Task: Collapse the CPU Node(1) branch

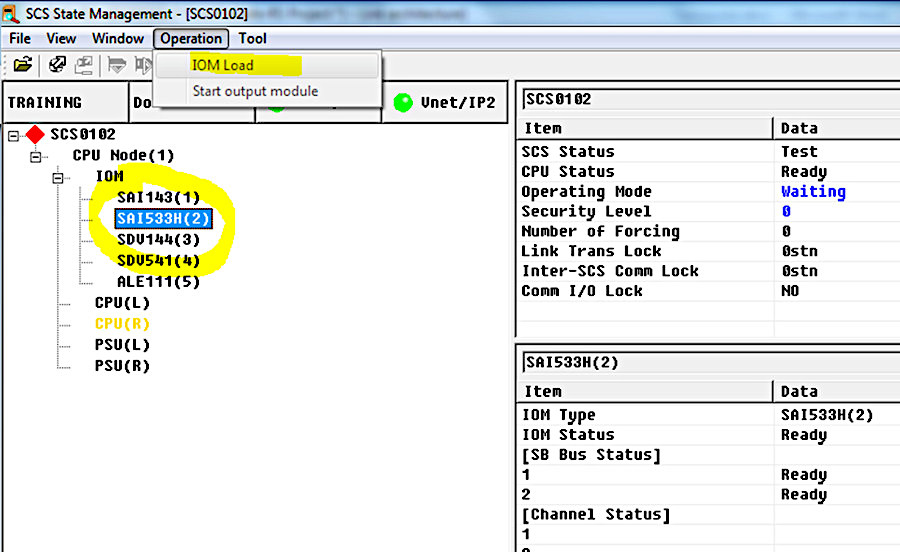Action: (x=36, y=157)
